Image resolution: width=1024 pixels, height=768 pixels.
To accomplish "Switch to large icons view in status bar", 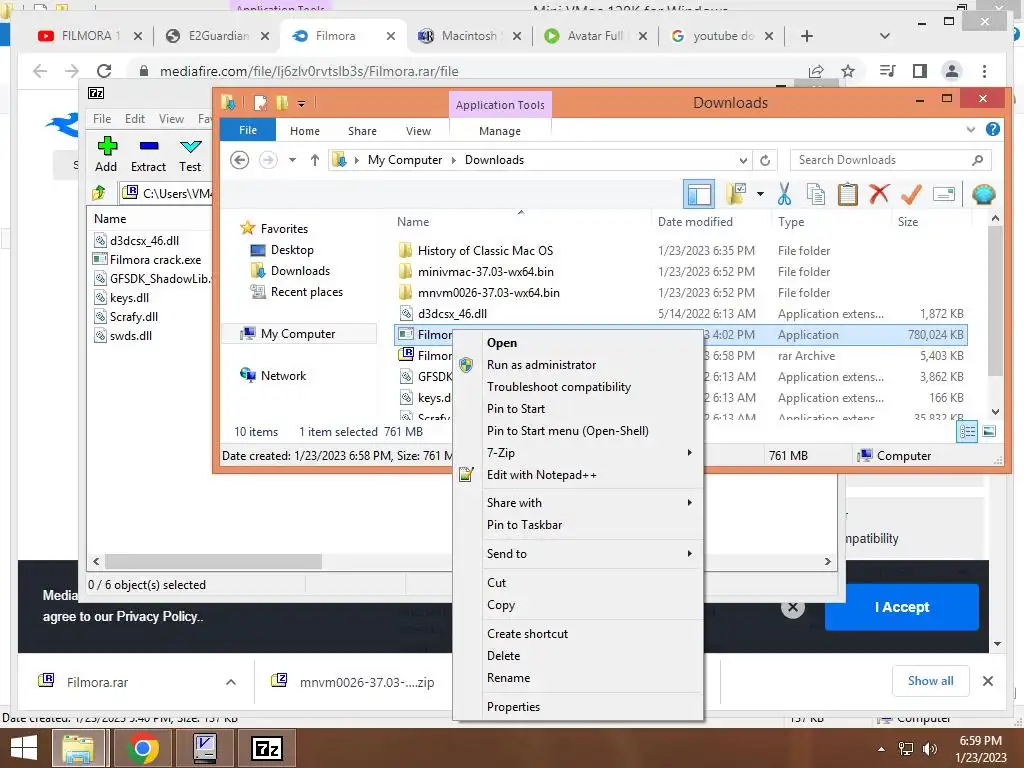I will point(989,431).
